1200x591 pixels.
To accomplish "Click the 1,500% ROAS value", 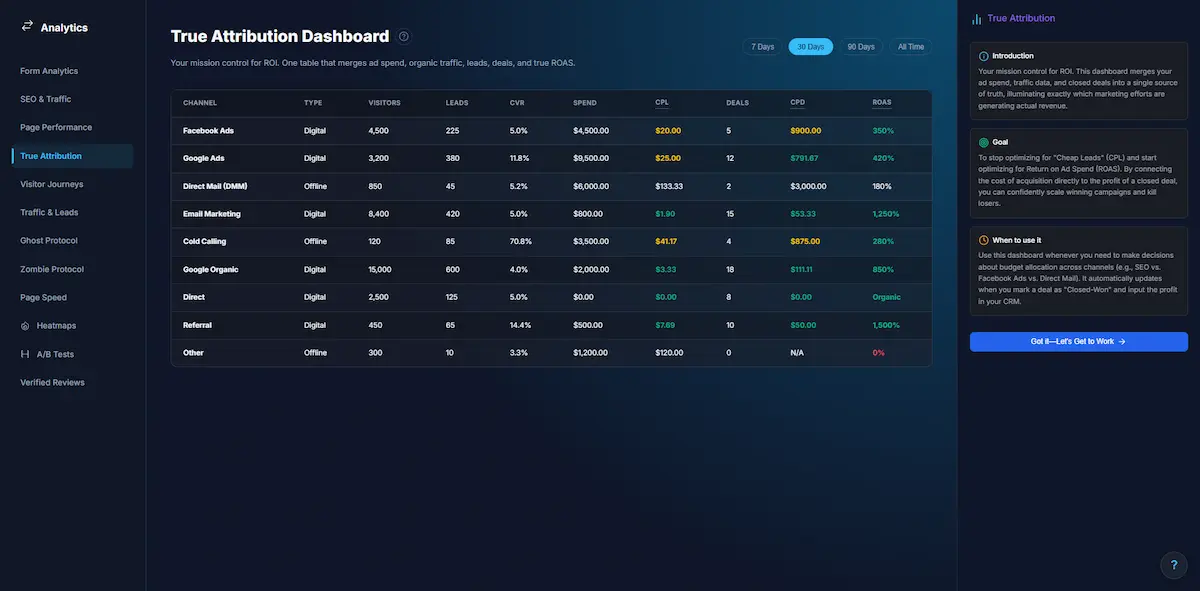I will (886, 325).
